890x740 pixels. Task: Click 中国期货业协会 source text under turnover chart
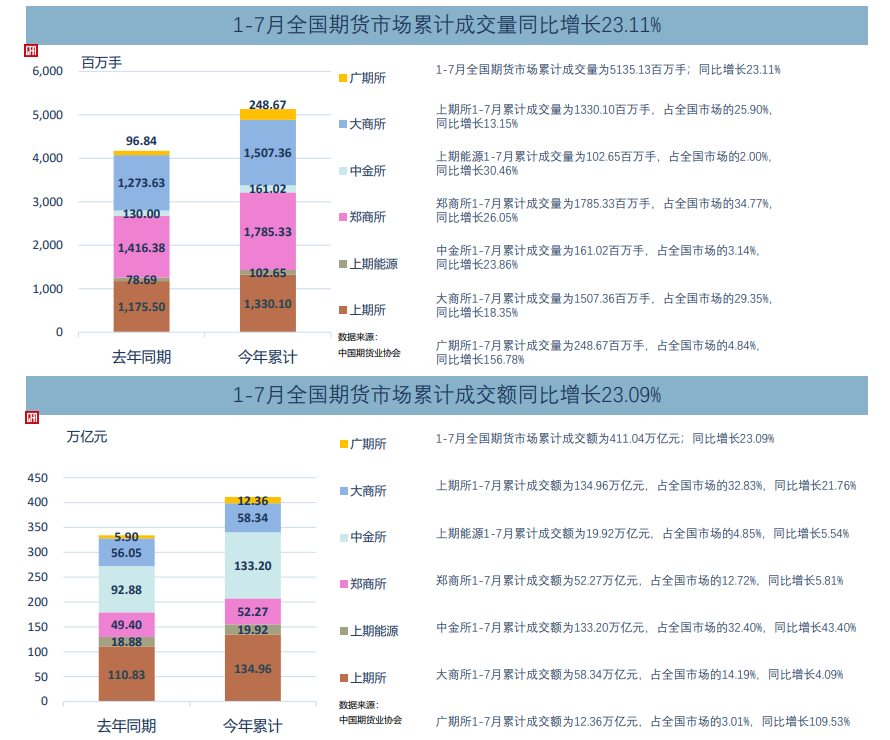coord(371,720)
